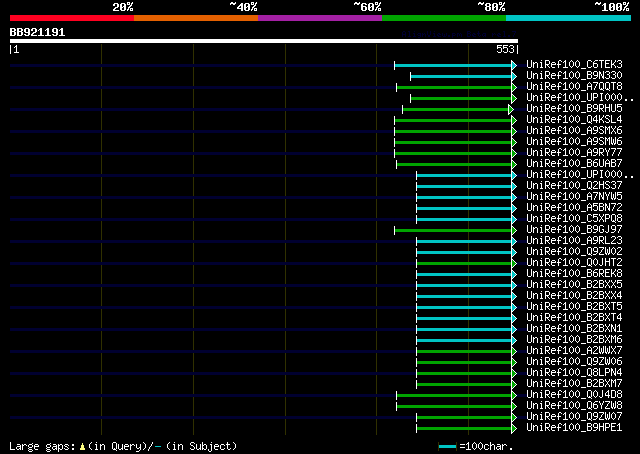The width and height of the screenshot is (640, 454).
Task: Select the UniRef100_B2BXT5 subject name
Action: 574,307
